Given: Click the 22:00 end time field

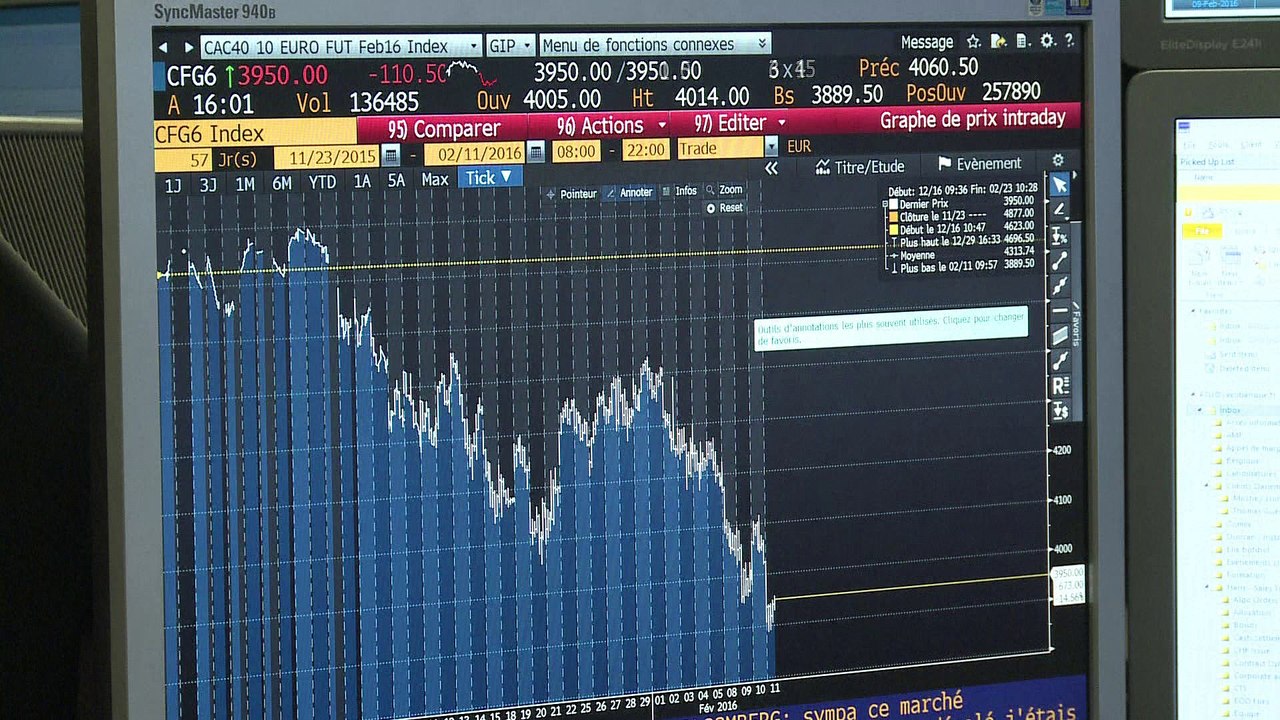Looking at the screenshot, I should tap(645, 150).
